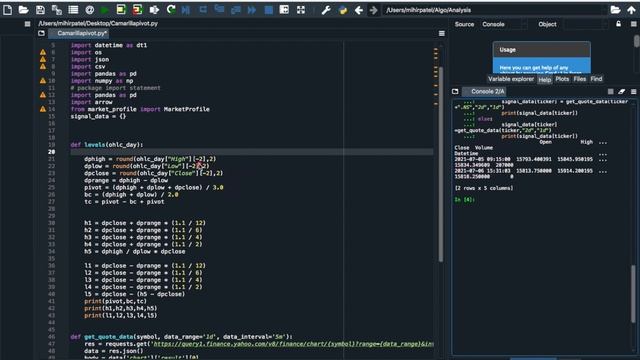The width and height of the screenshot is (640, 360).
Task: Maximize the current pane
Action: coord(284,10)
